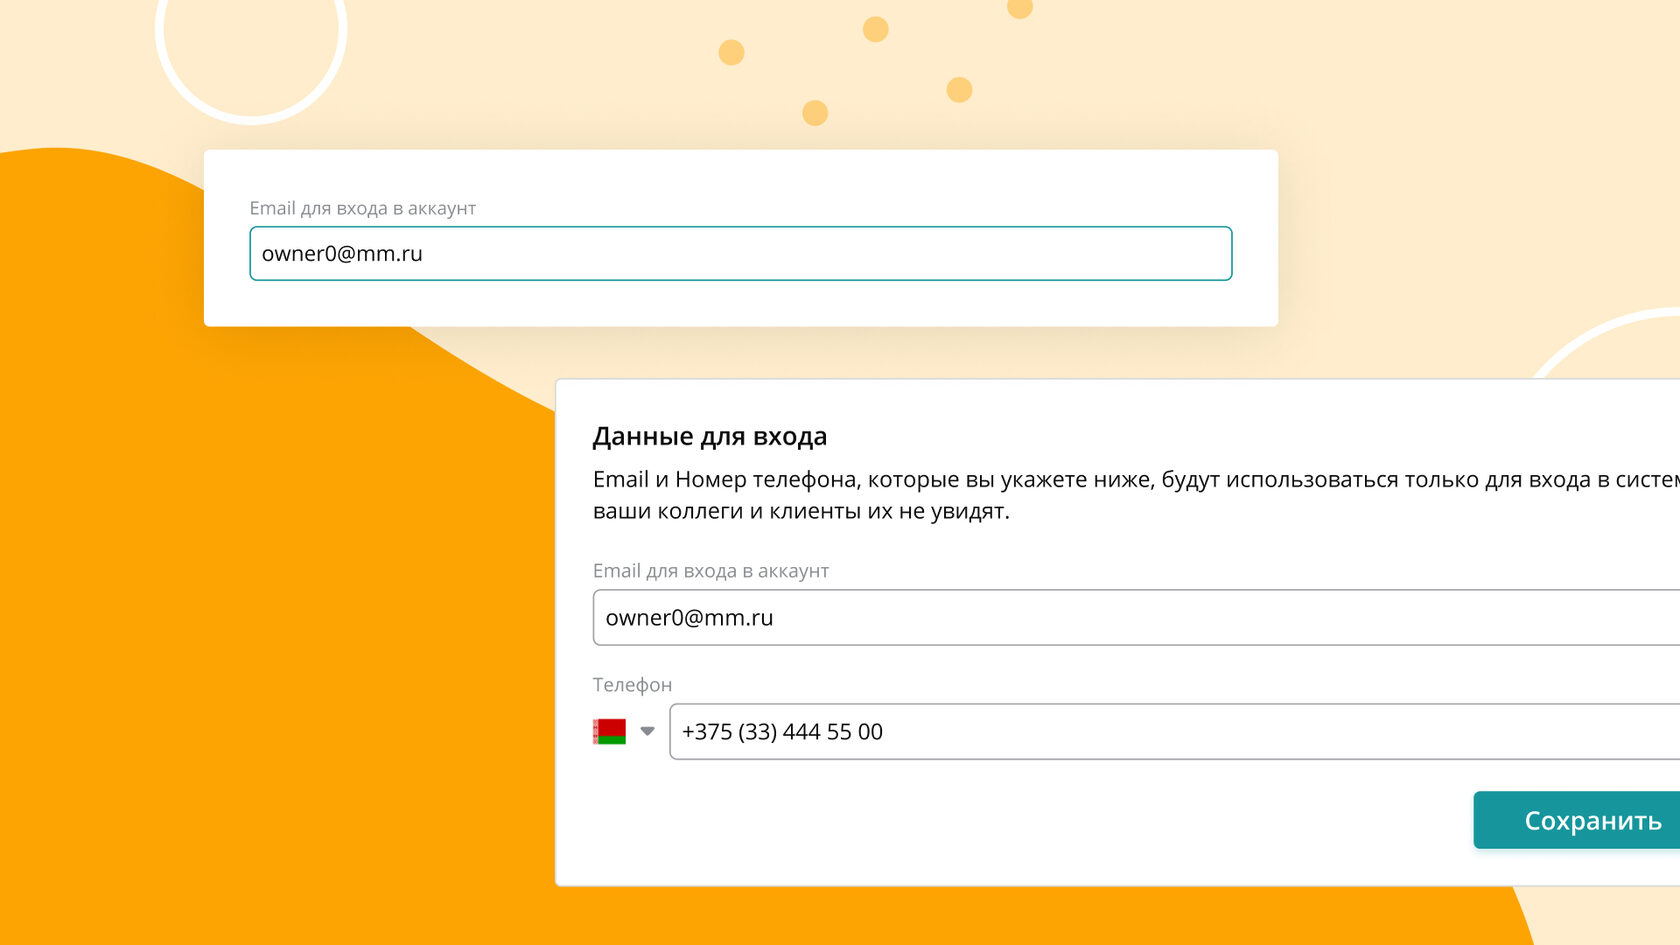Click the Данные для входа heading
Screen dimensions: 1680x945
[710, 436]
